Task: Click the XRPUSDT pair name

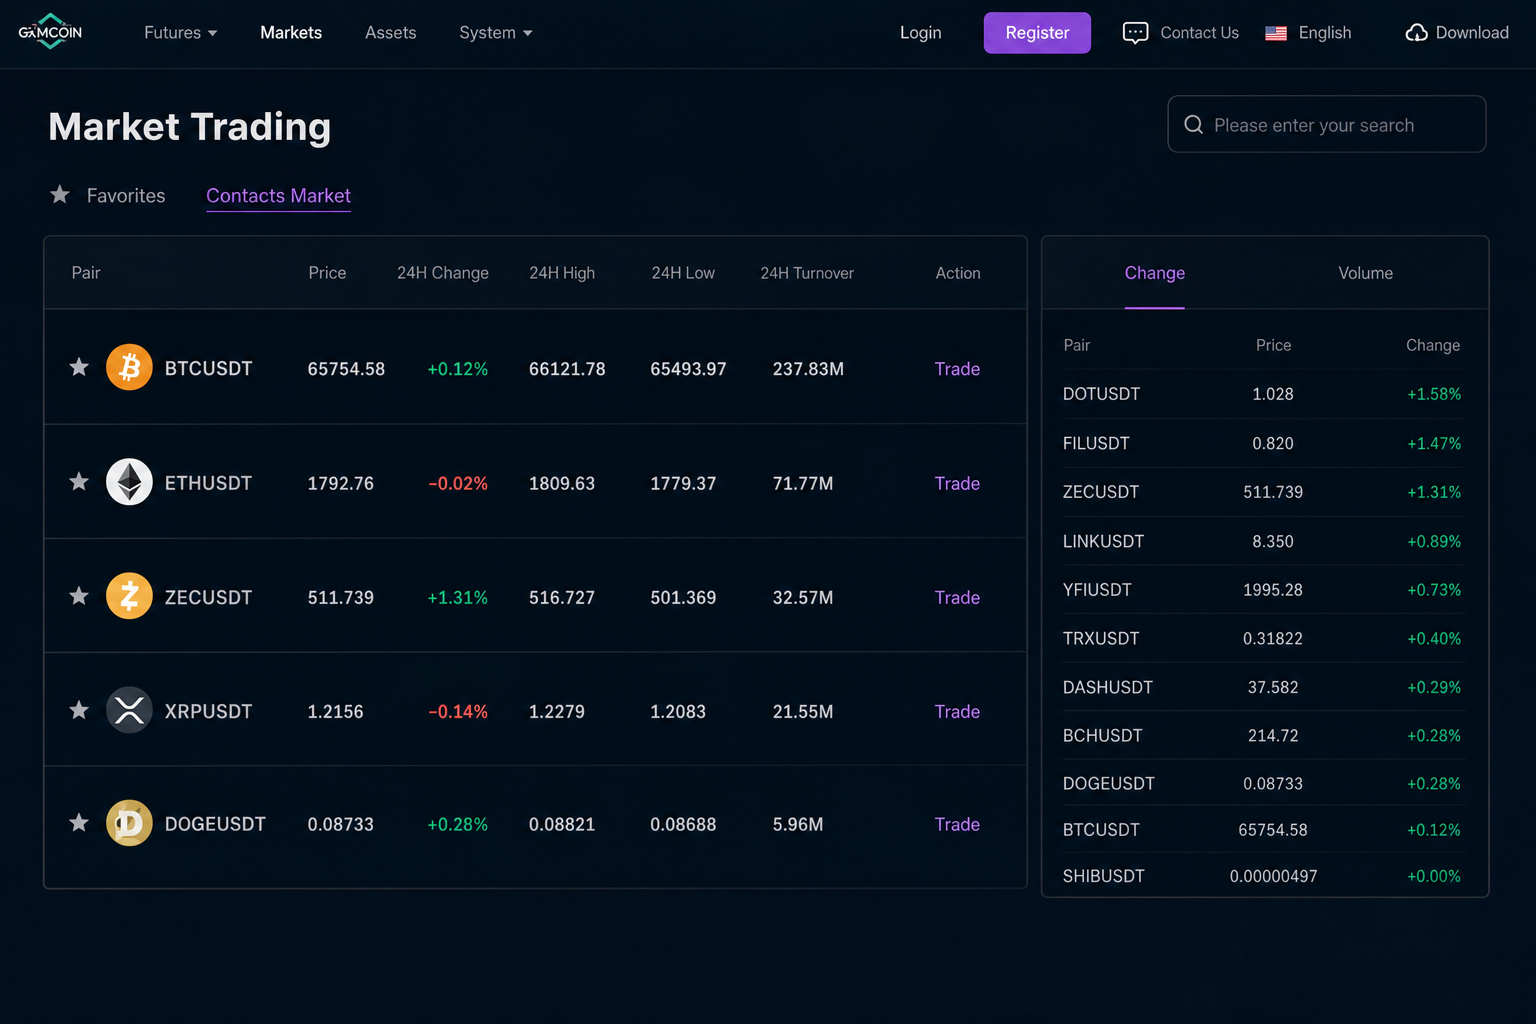Action: (208, 711)
